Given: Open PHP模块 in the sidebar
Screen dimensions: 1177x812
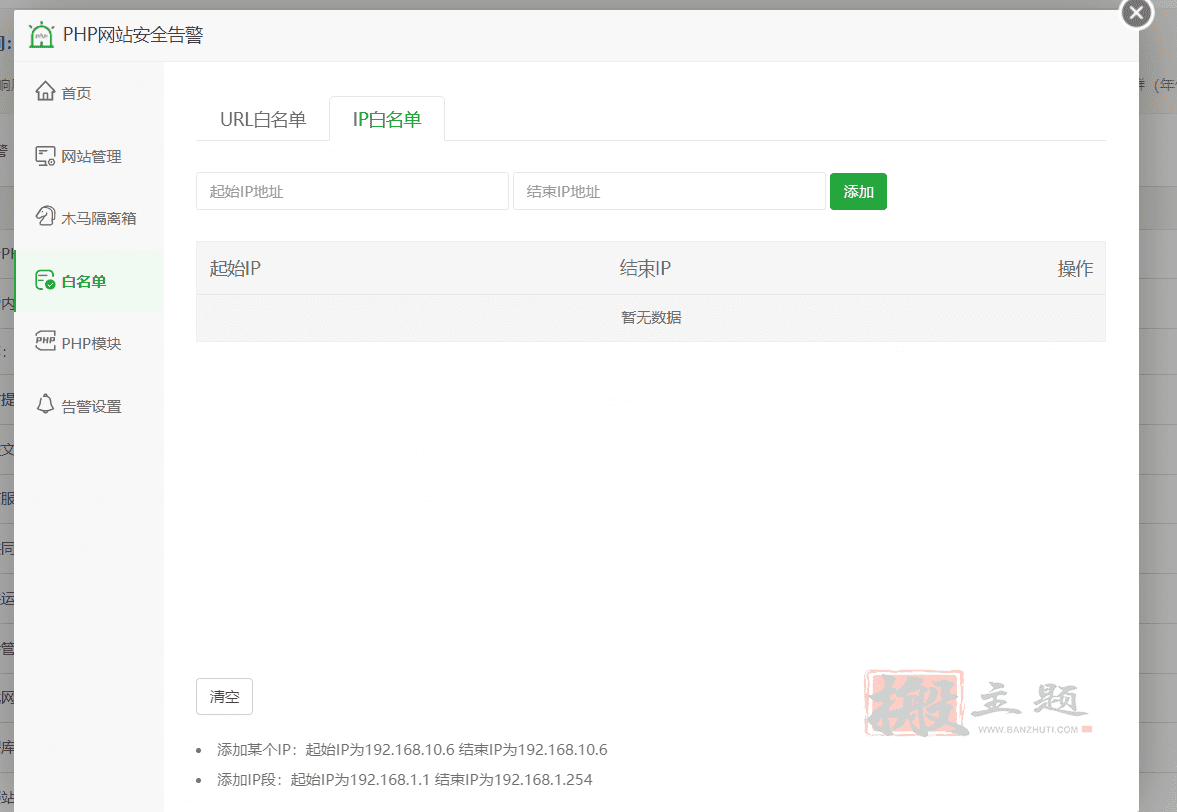Looking at the screenshot, I should (x=89, y=343).
